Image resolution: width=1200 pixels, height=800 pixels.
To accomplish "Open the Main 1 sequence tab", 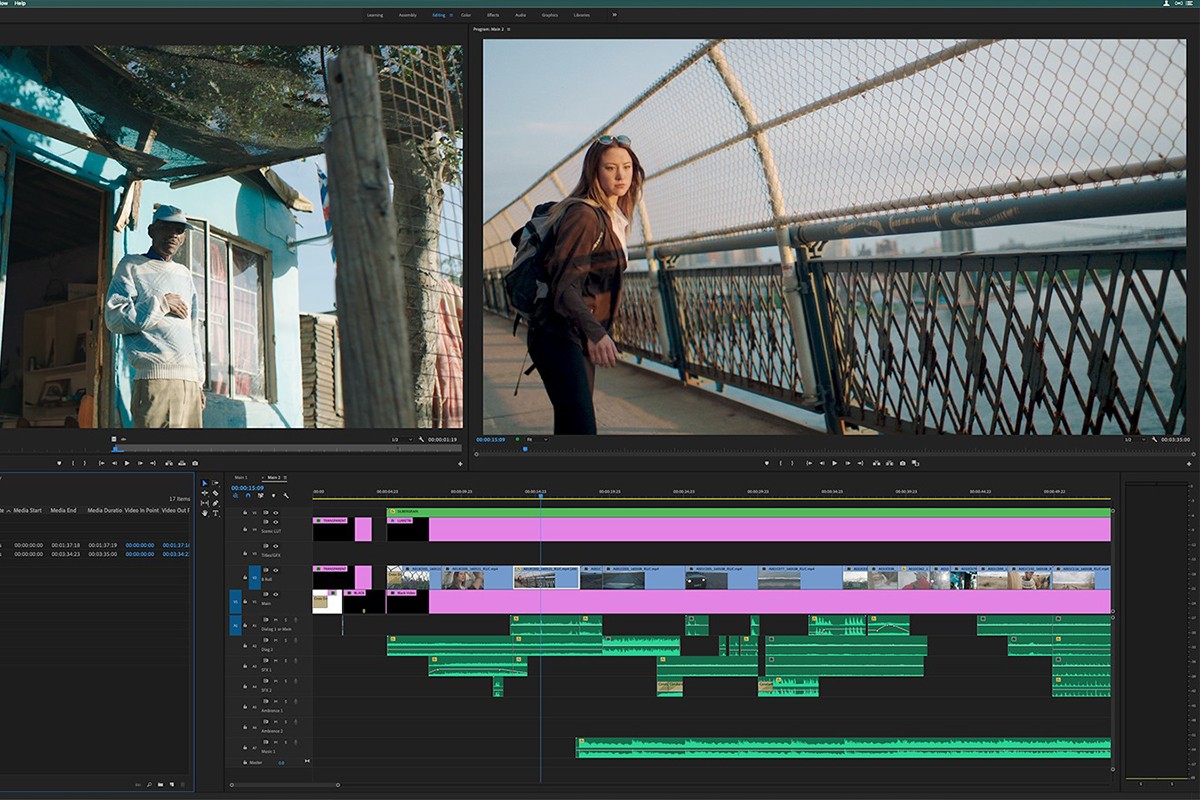I will click(x=241, y=478).
